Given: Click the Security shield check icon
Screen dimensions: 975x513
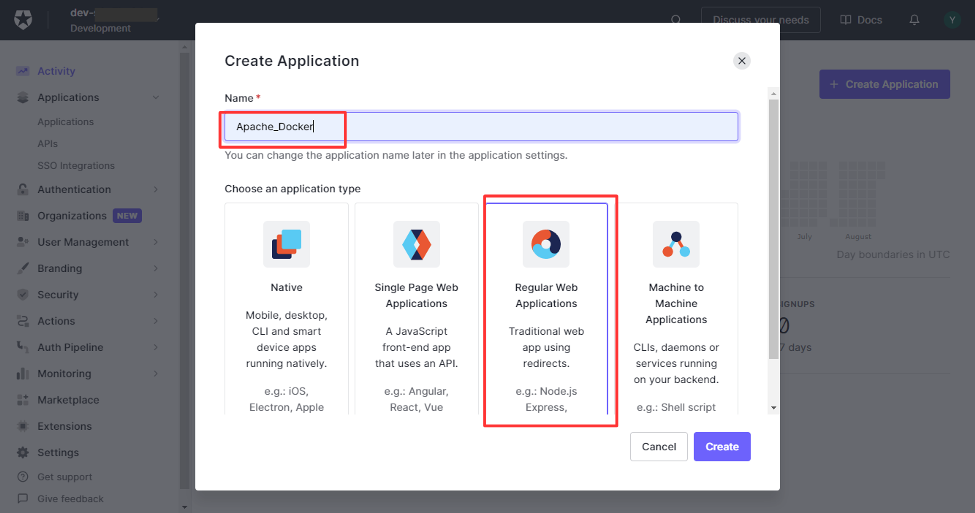Looking at the screenshot, I should click(23, 295).
